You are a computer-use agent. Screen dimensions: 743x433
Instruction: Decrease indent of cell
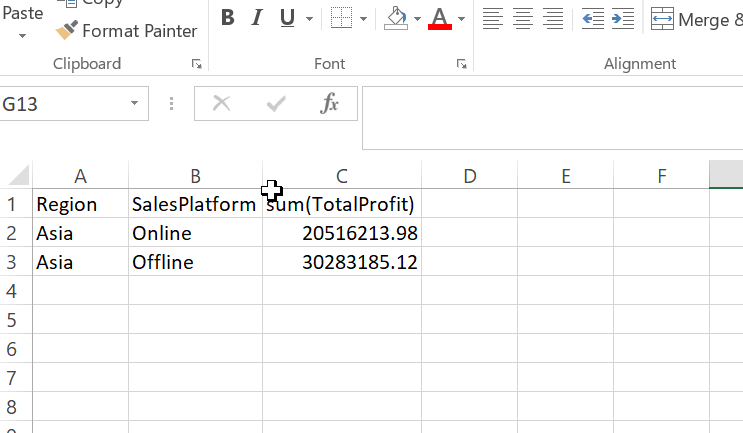click(x=593, y=19)
